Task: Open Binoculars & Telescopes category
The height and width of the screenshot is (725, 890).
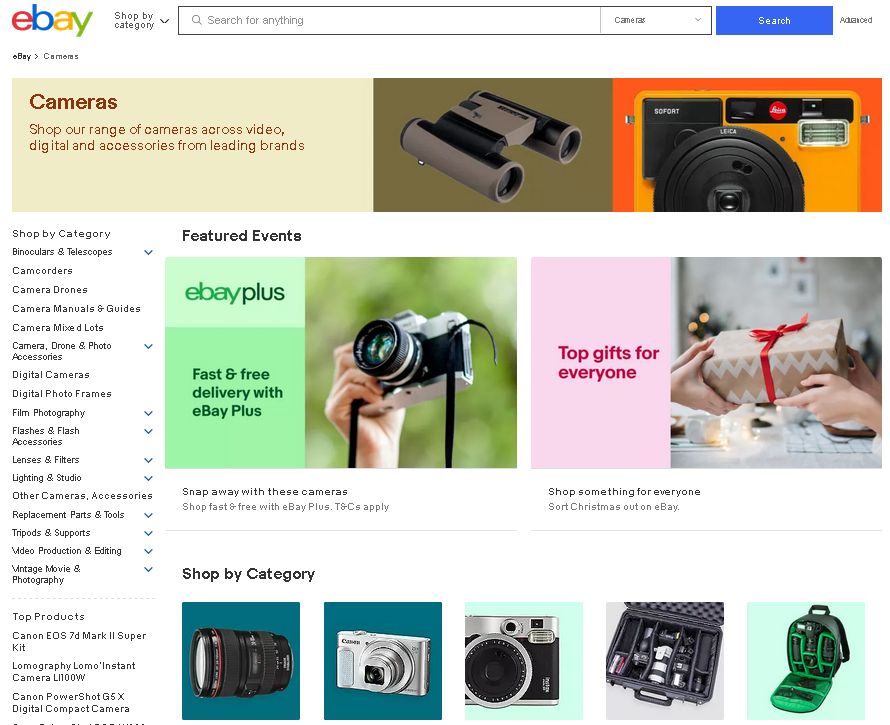Action: [x=62, y=252]
